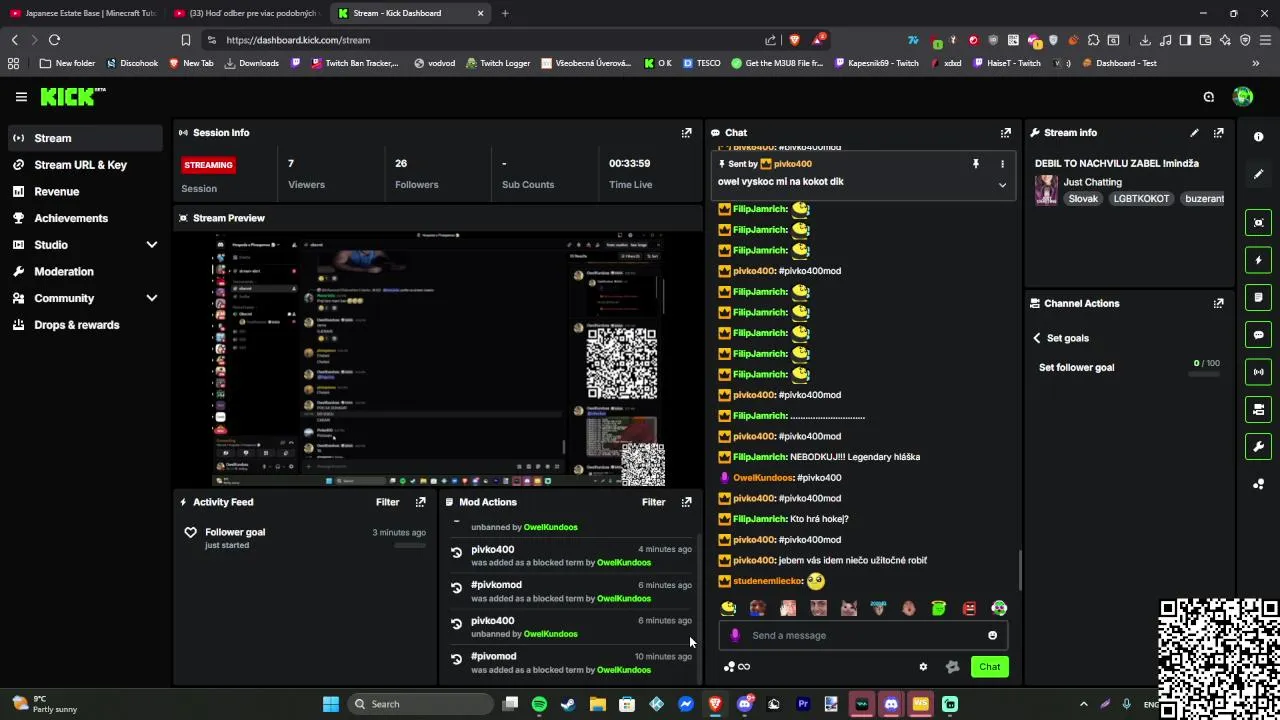Image resolution: width=1280 pixels, height=720 pixels.
Task: Click Set follower goal
Action: (1076, 367)
